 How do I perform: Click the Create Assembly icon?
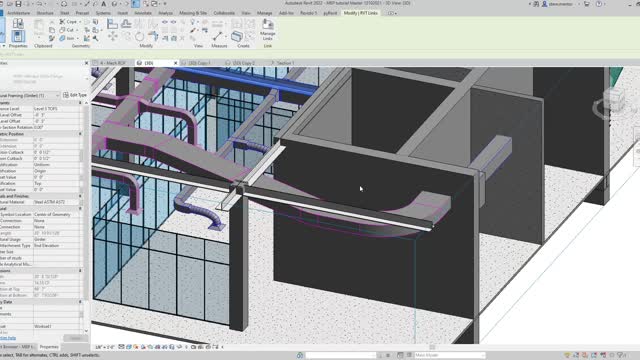tap(237, 36)
